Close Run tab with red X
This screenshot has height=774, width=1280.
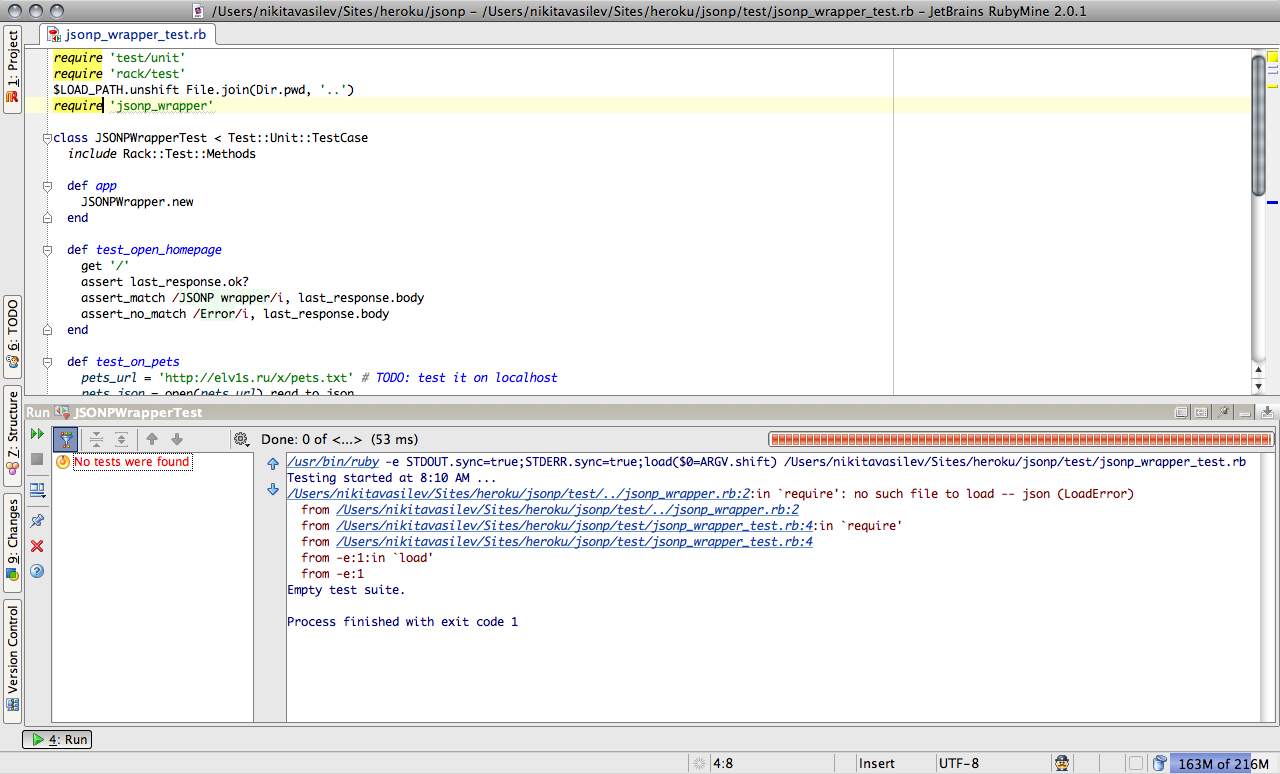click(x=37, y=546)
